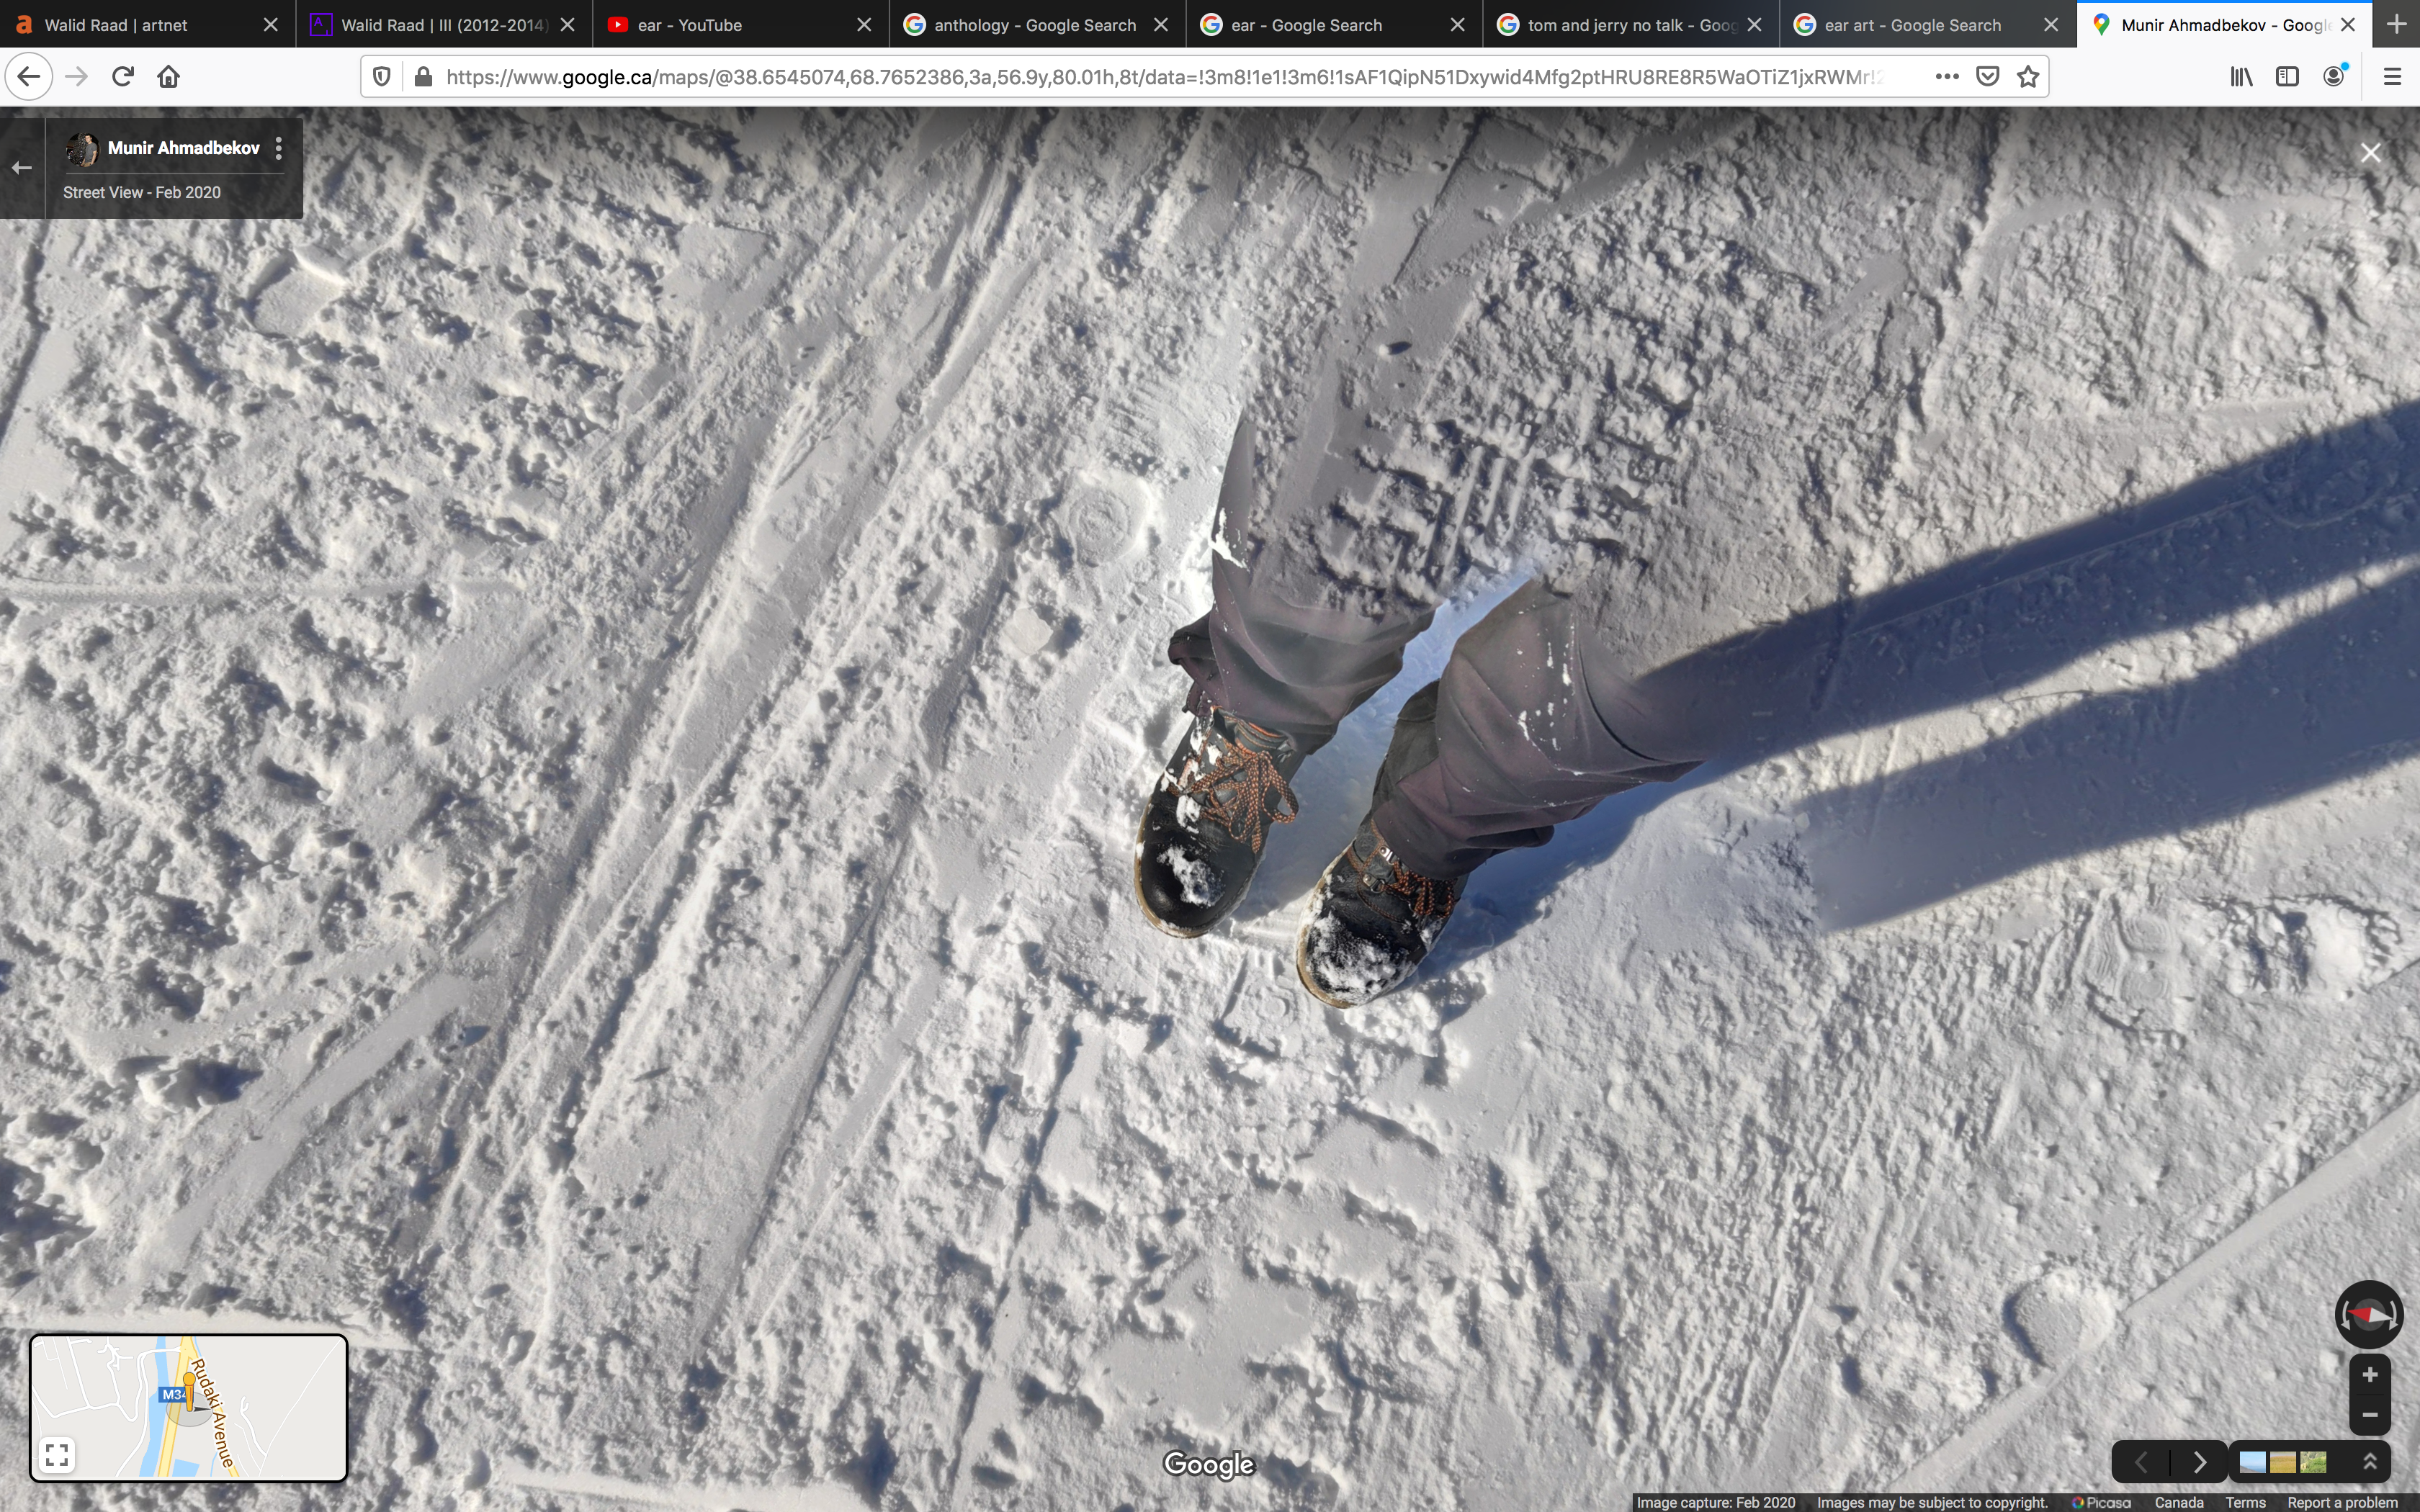
Task: Click Report a problem link
Action: tap(2342, 1502)
